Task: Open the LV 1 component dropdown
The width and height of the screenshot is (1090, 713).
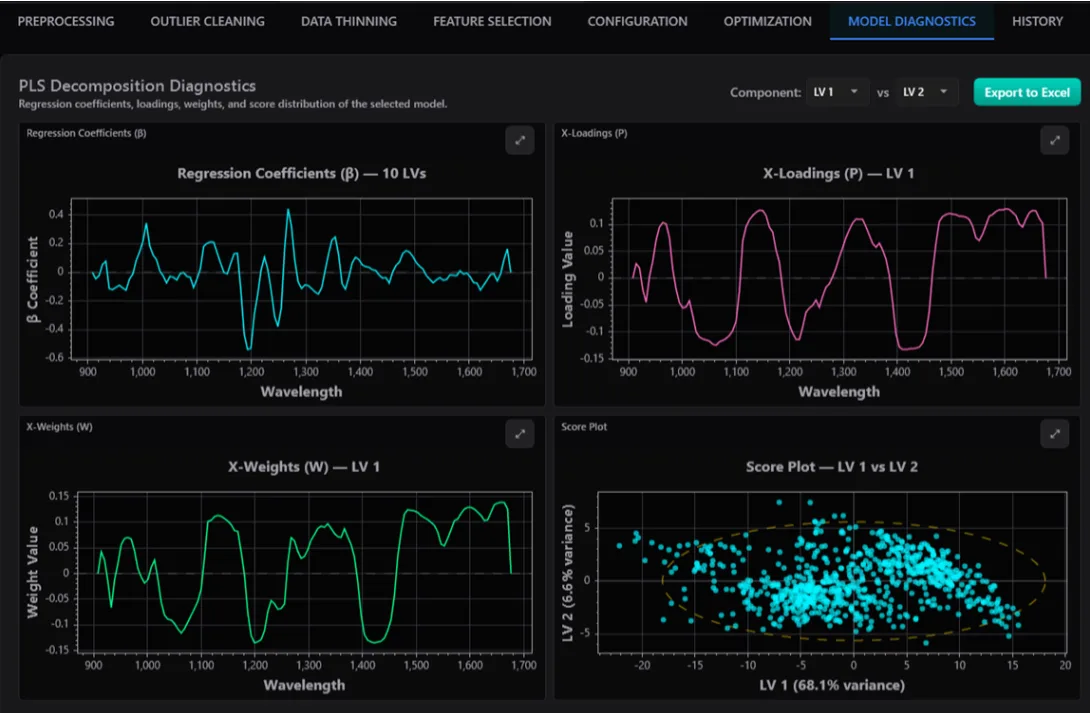Action: [x=836, y=92]
